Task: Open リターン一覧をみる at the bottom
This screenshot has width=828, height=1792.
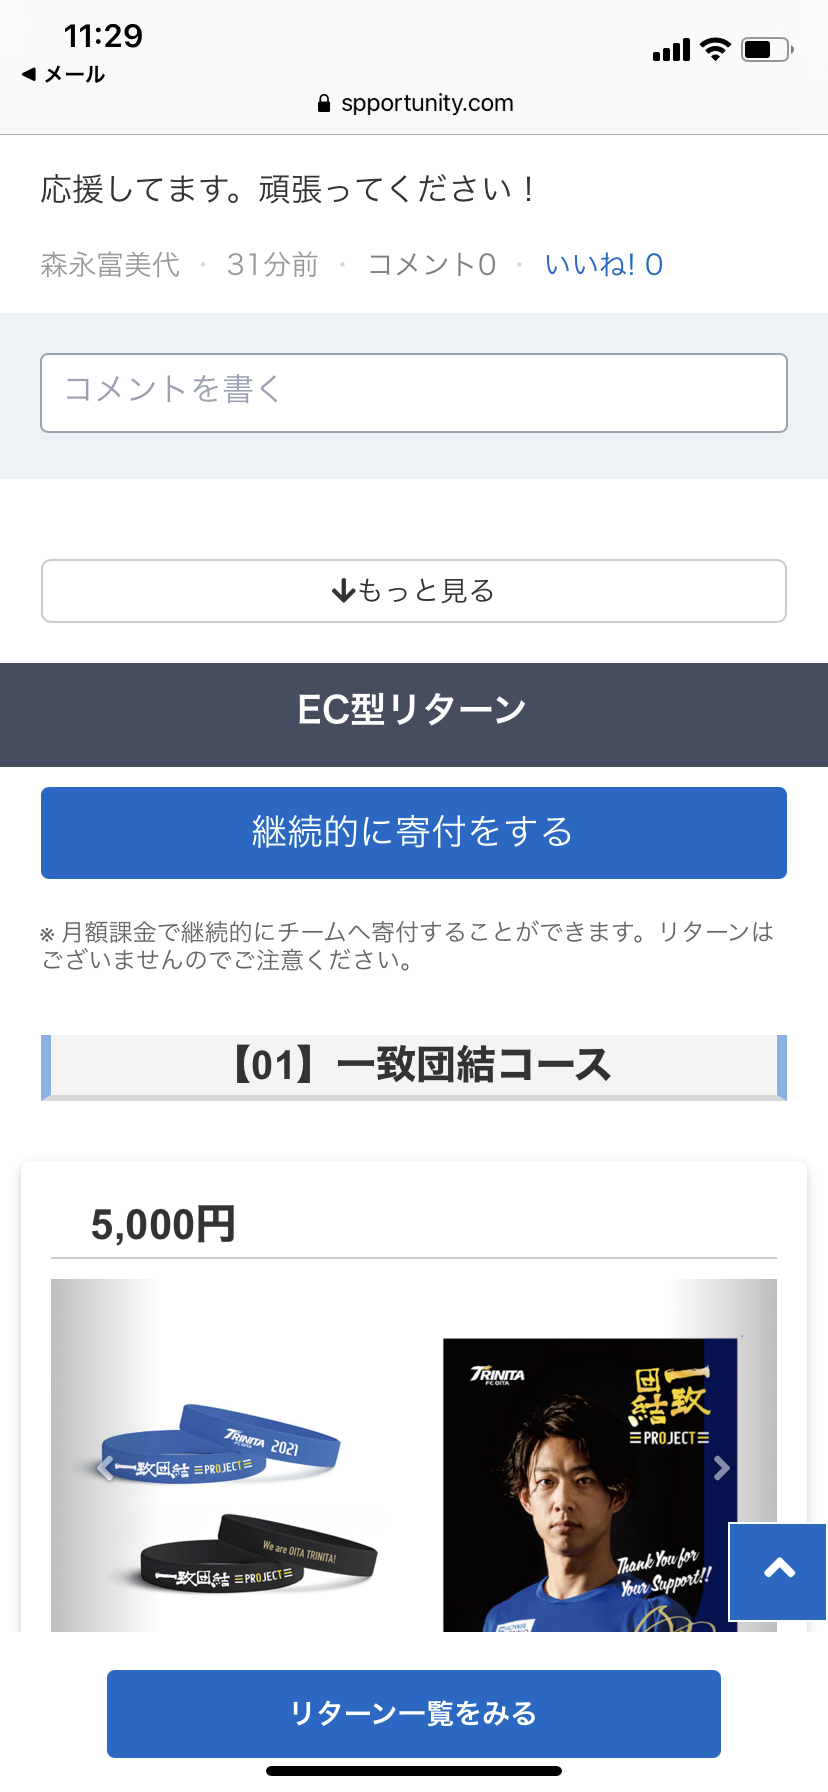Action: point(414,1713)
